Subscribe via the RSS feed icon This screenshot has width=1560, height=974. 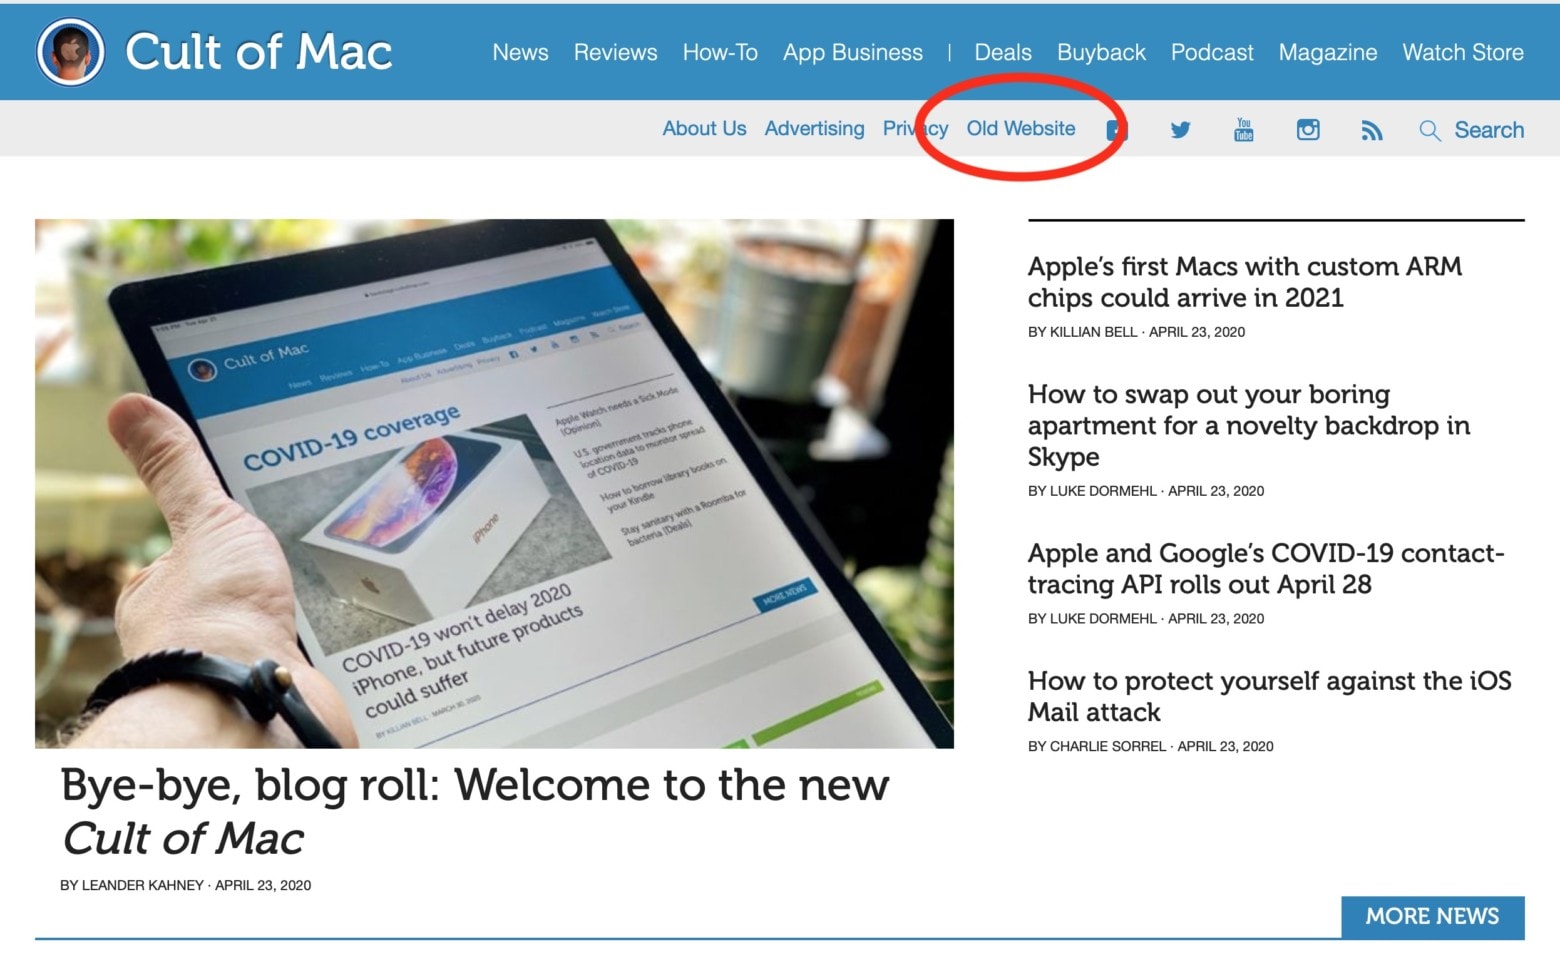pos(1371,129)
